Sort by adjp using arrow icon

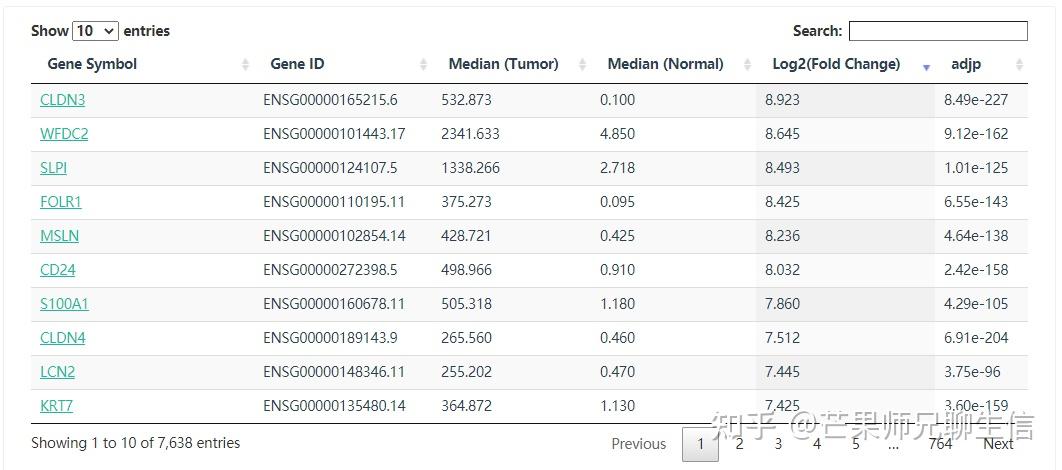[x=1019, y=65]
